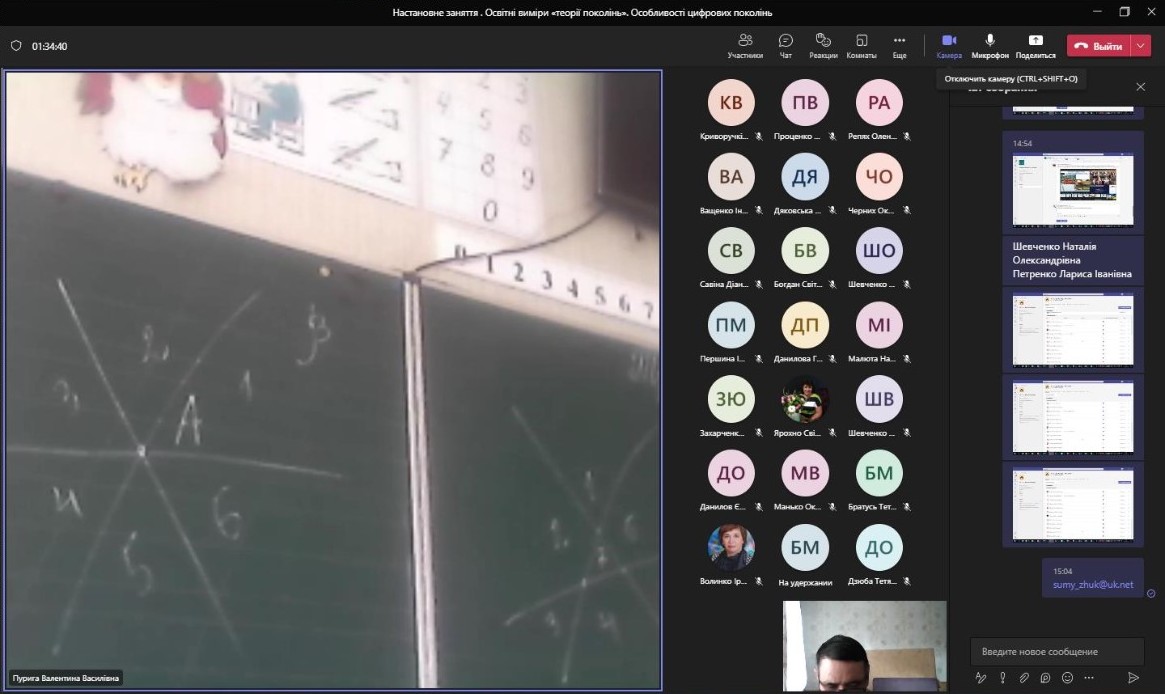Toggle the Микрофон microphone button
The image size is (1165, 694).
[990, 45]
